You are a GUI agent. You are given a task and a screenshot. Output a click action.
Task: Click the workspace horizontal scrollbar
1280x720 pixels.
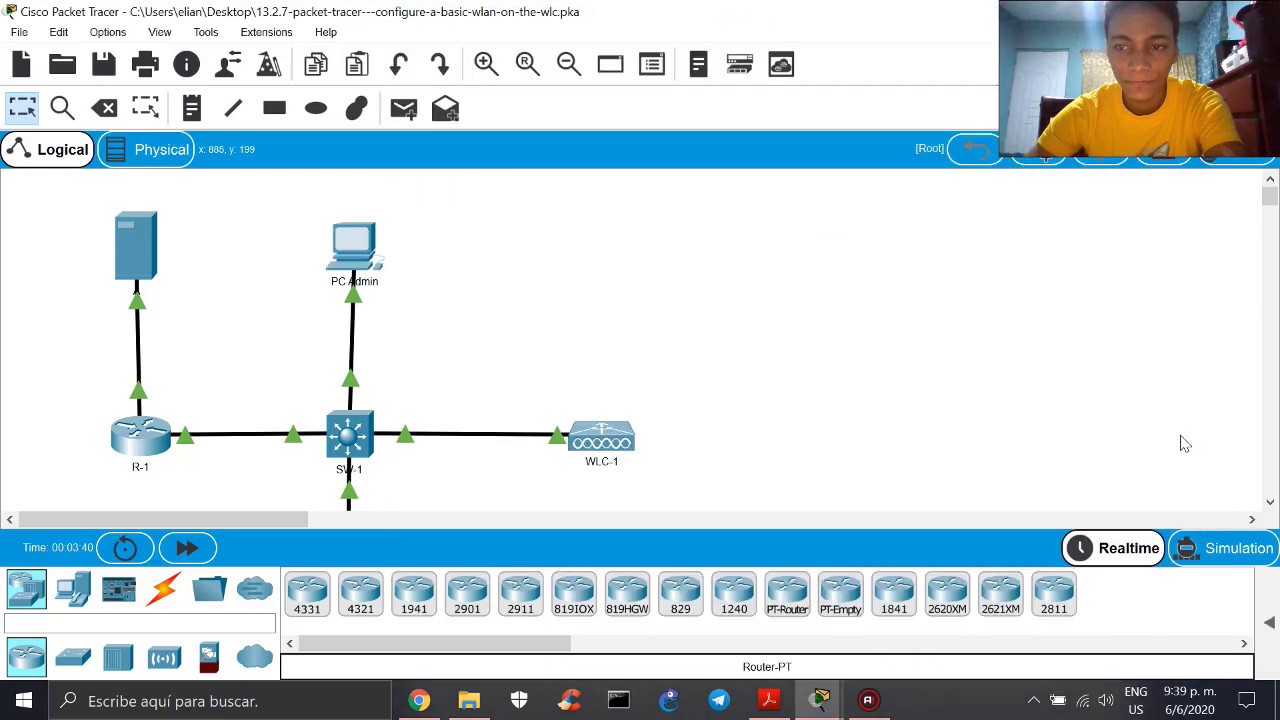[163, 519]
